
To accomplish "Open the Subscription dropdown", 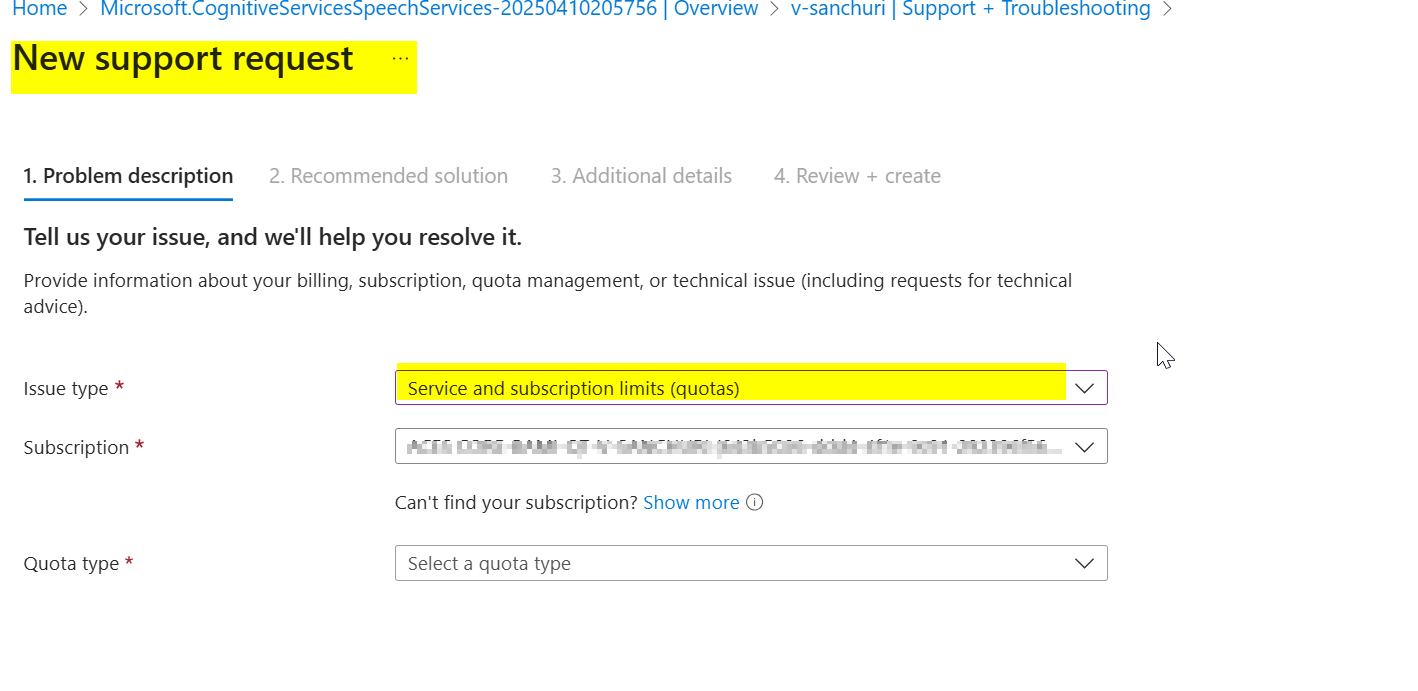I will tap(750, 446).
